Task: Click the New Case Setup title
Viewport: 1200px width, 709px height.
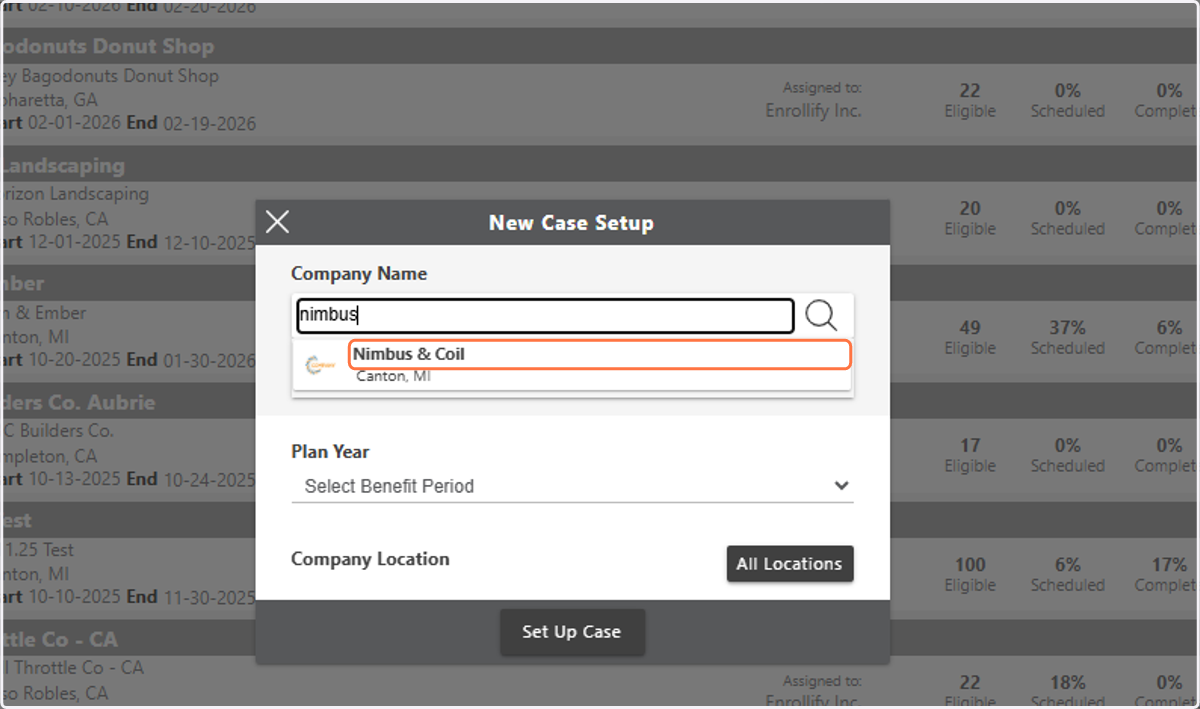Action: (x=571, y=223)
